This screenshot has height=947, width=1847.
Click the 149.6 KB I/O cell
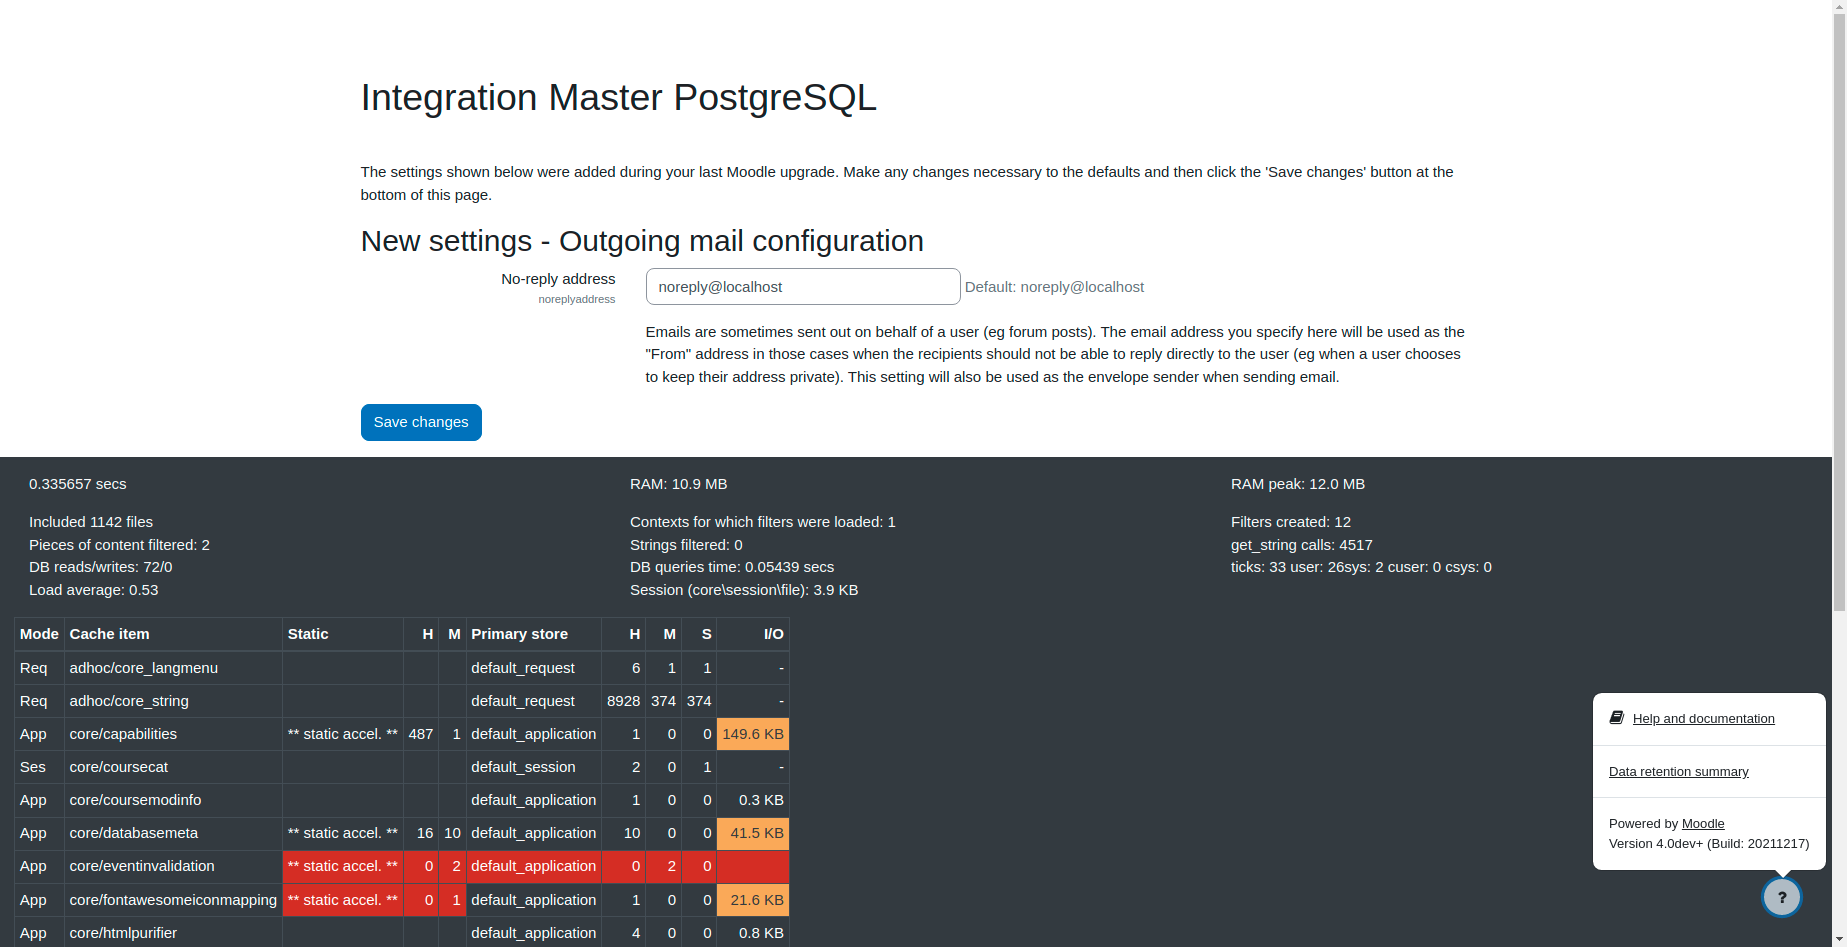coord(753,734)
